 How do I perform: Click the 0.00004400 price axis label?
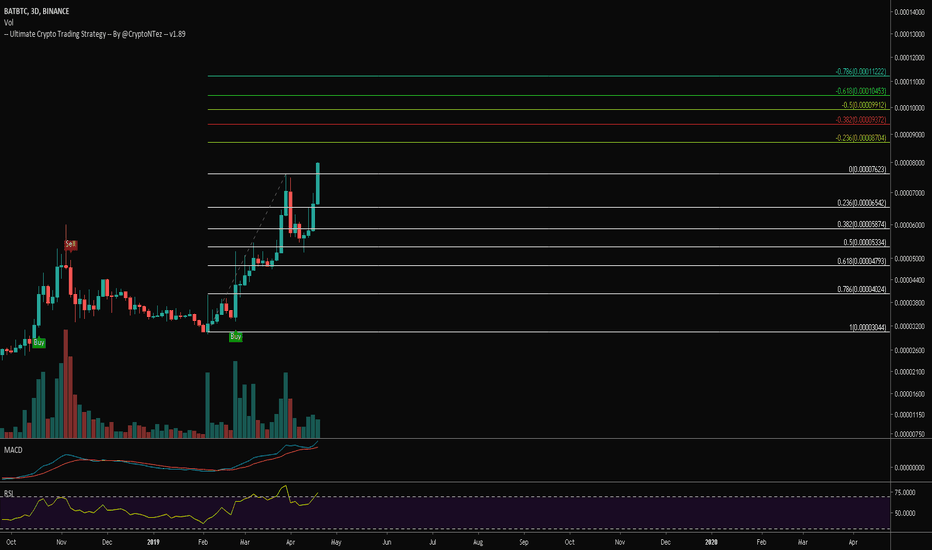pos(909,280)
